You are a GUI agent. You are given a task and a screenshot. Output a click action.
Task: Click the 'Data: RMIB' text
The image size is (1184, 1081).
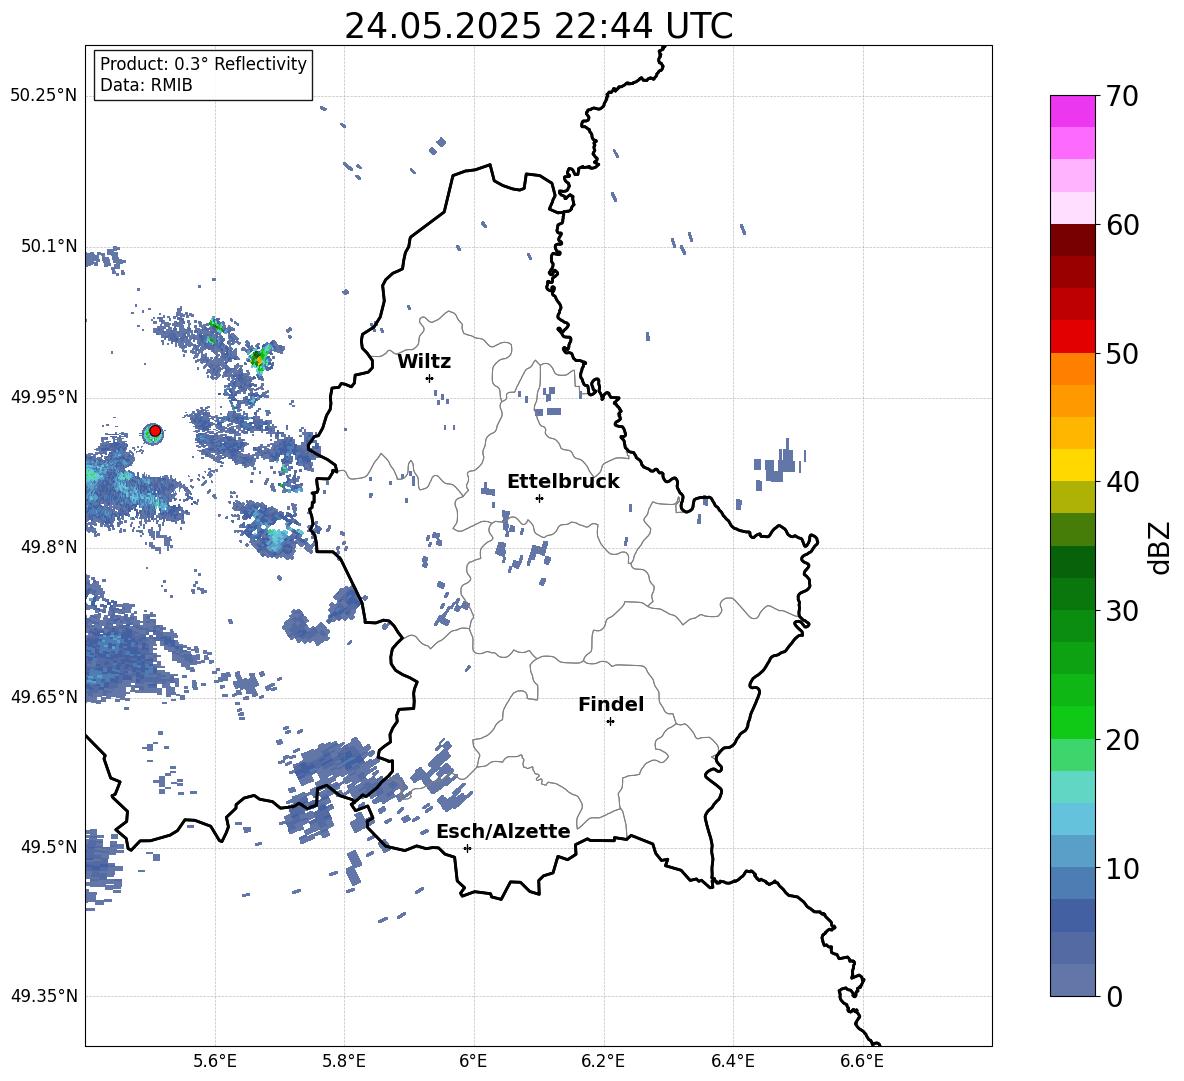pyautogui.click(x=146, y=85)
